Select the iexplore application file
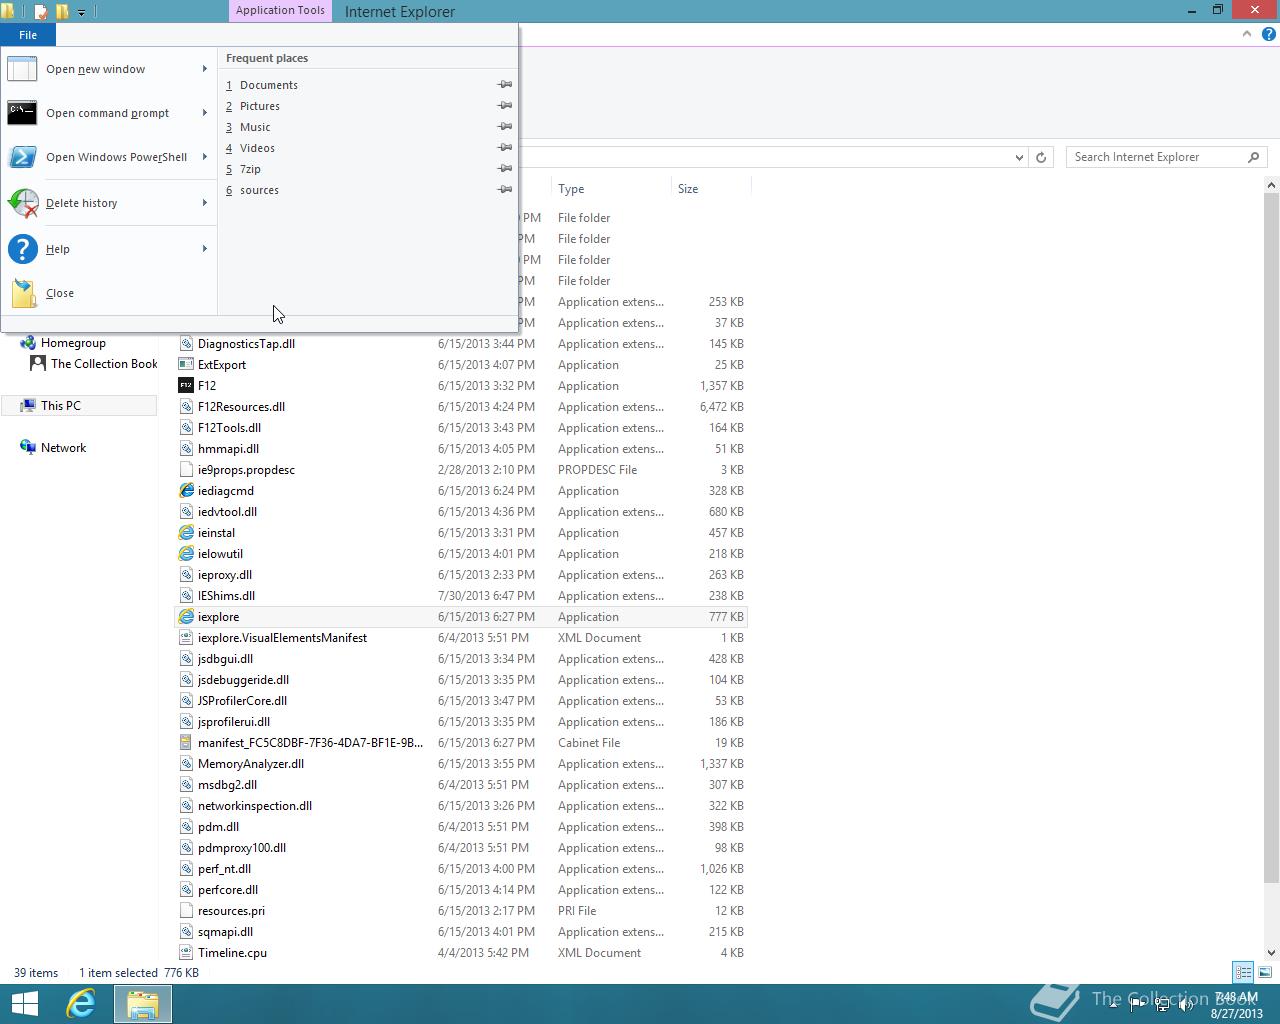 click(x=460, y=617)
